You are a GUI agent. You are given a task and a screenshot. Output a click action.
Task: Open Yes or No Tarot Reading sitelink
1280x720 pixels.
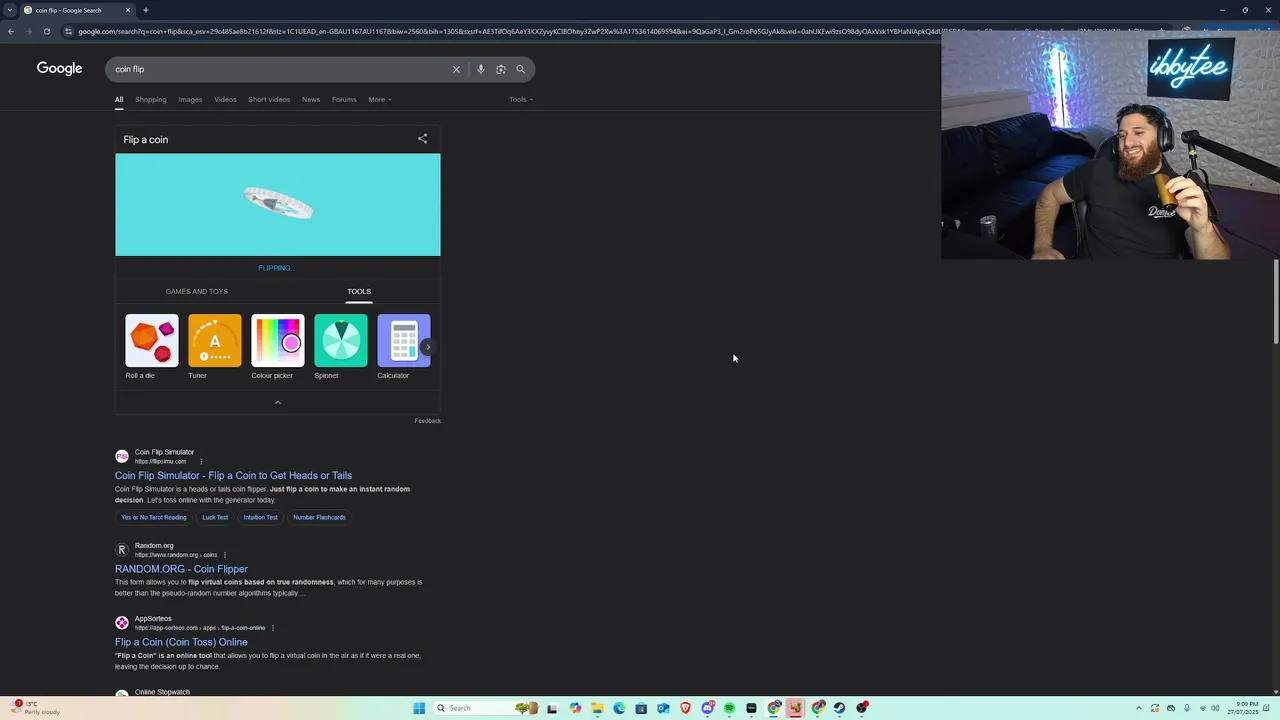tap(154, 517)
